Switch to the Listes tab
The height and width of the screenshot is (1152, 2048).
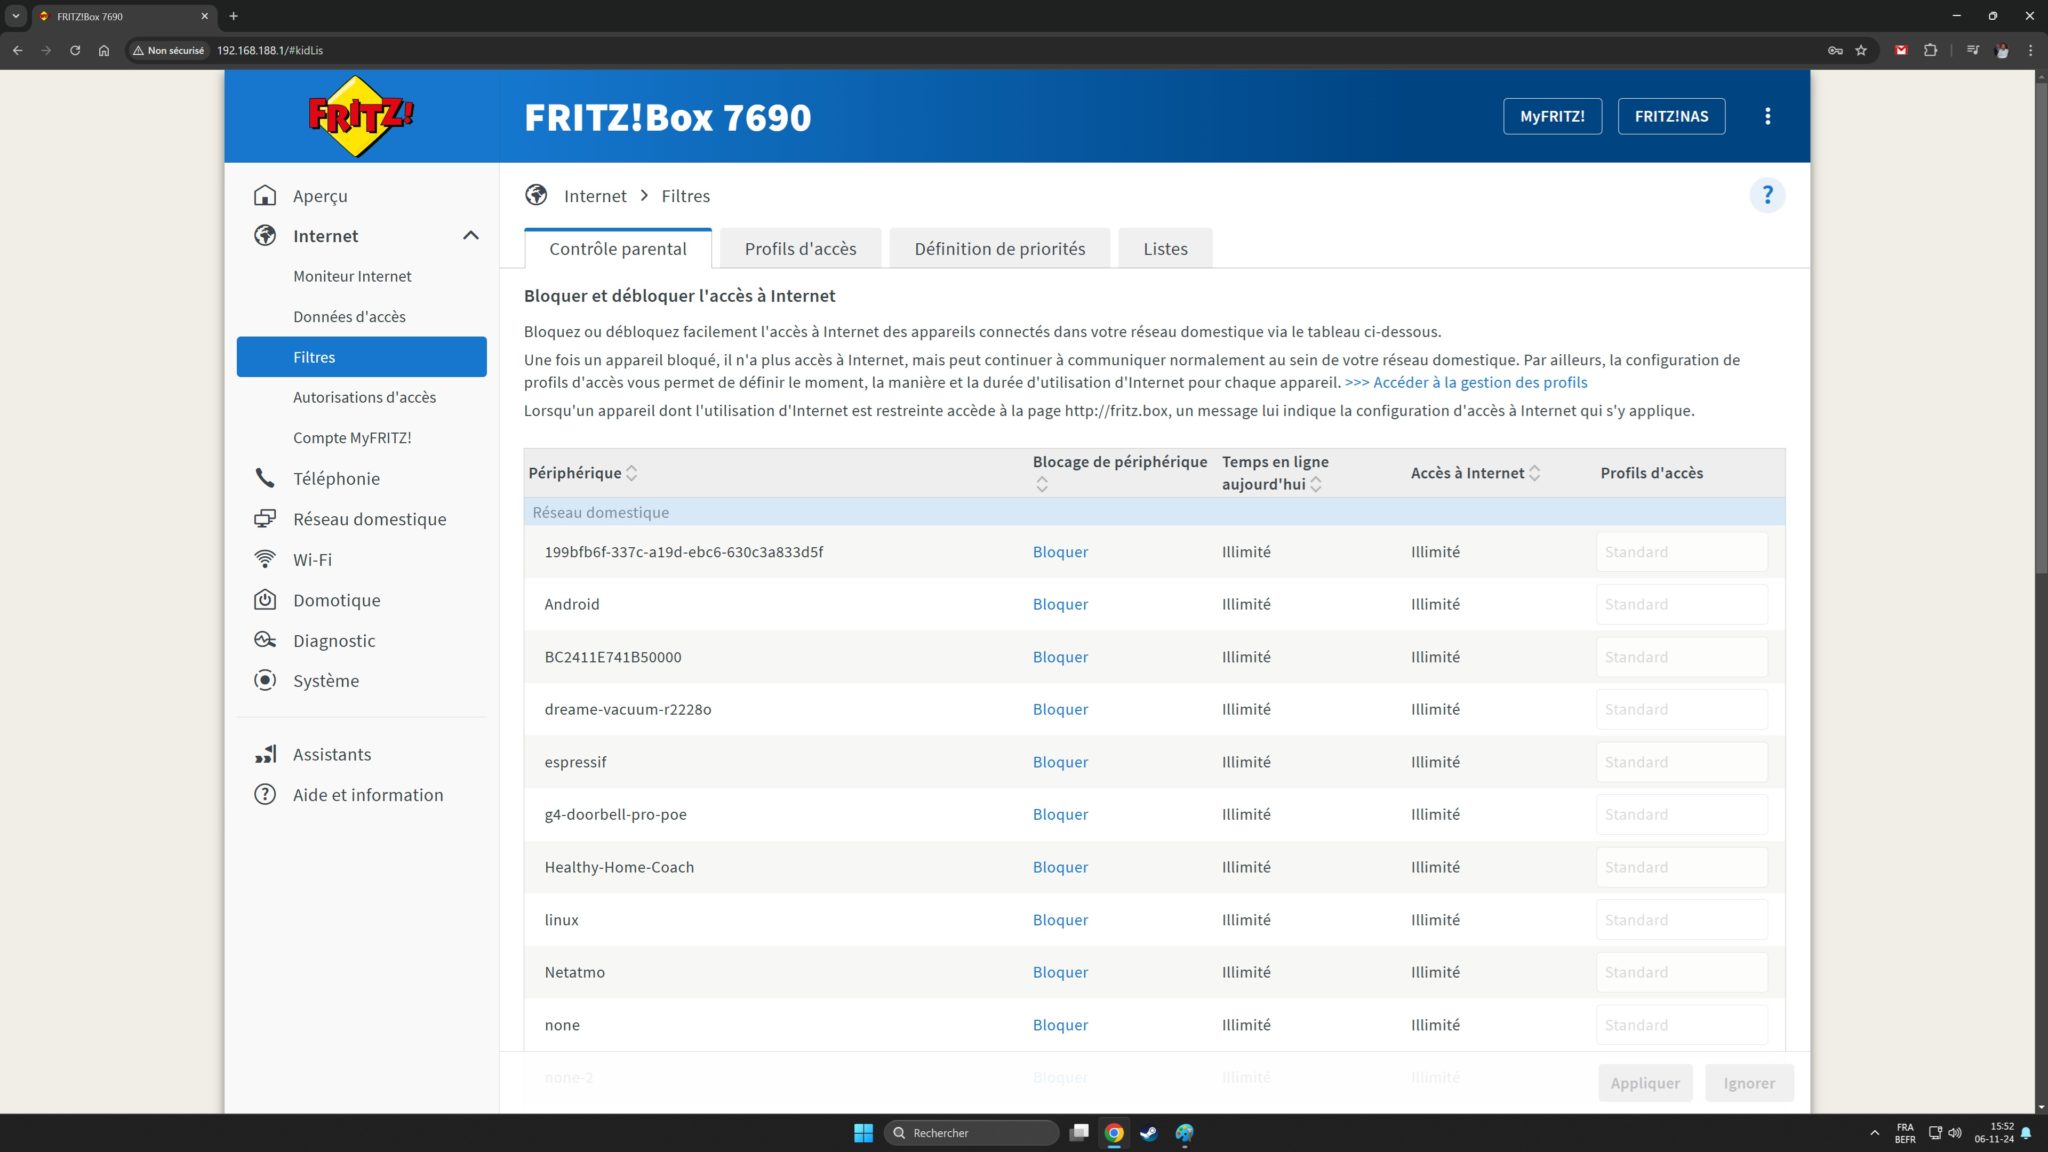tap(1165, 248)
